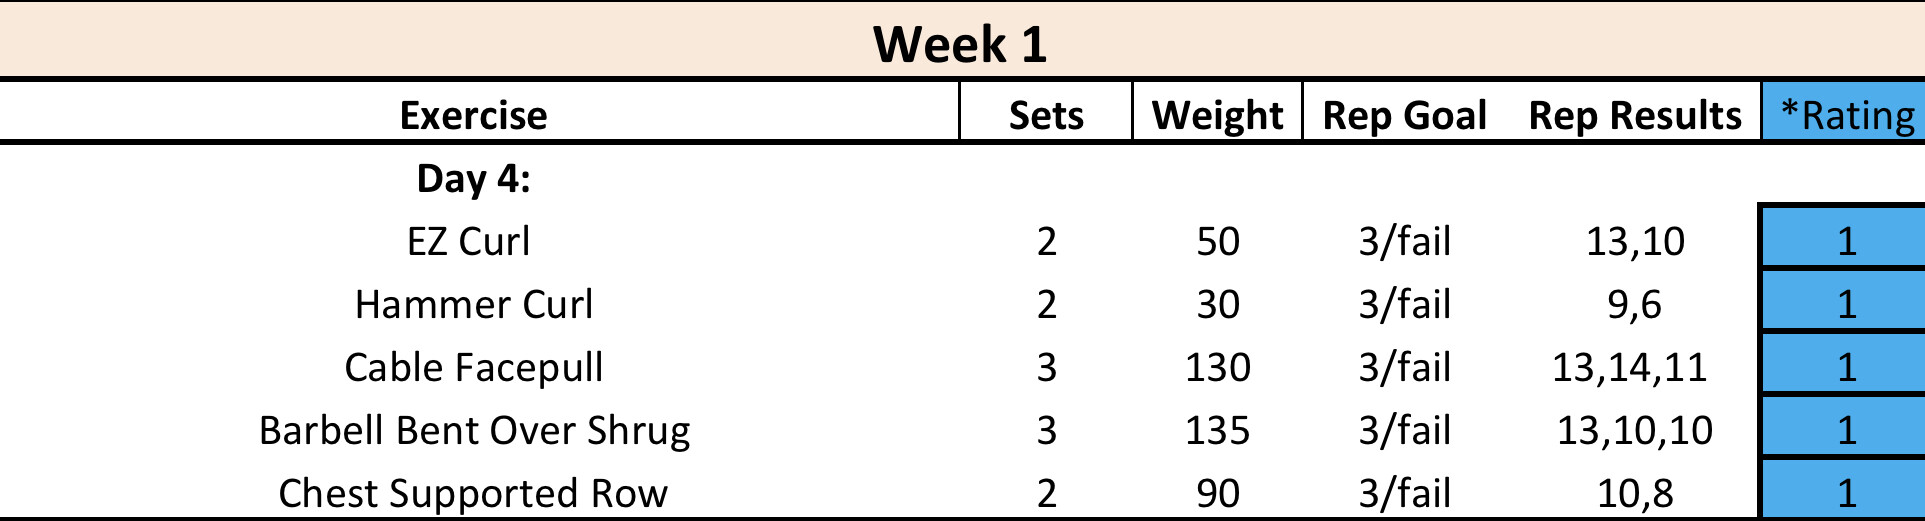Select rep results 13,14,11 cell

[1630, 367]
